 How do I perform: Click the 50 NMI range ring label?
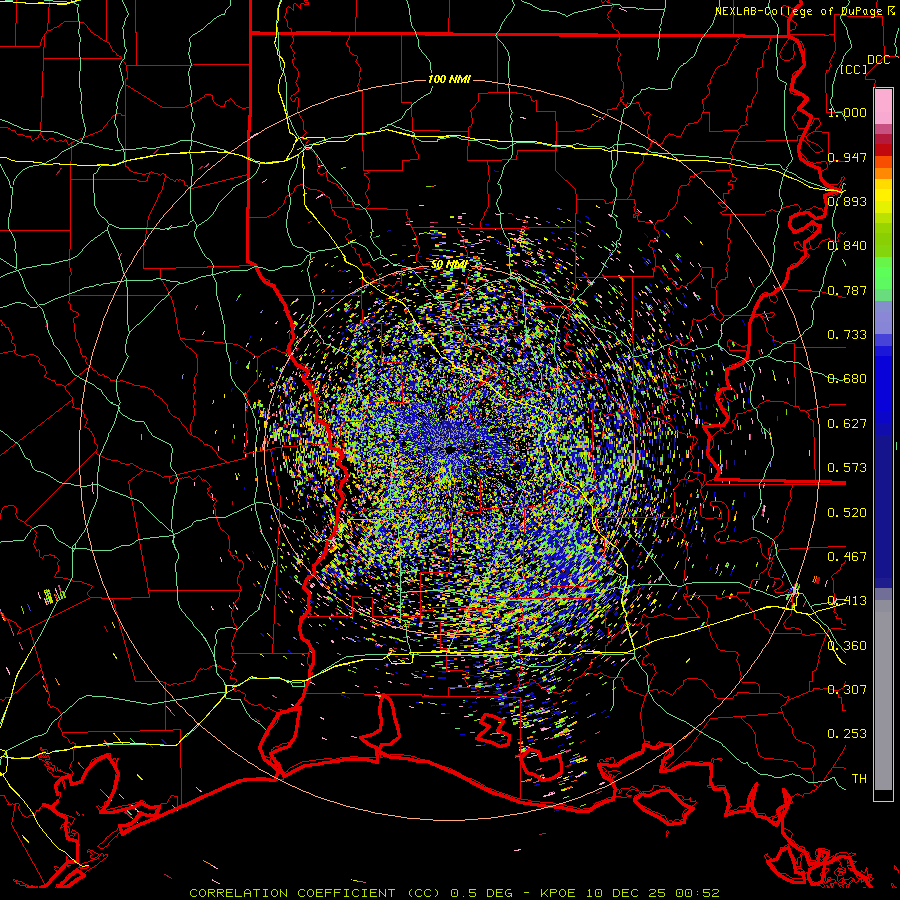click(449, 265)
